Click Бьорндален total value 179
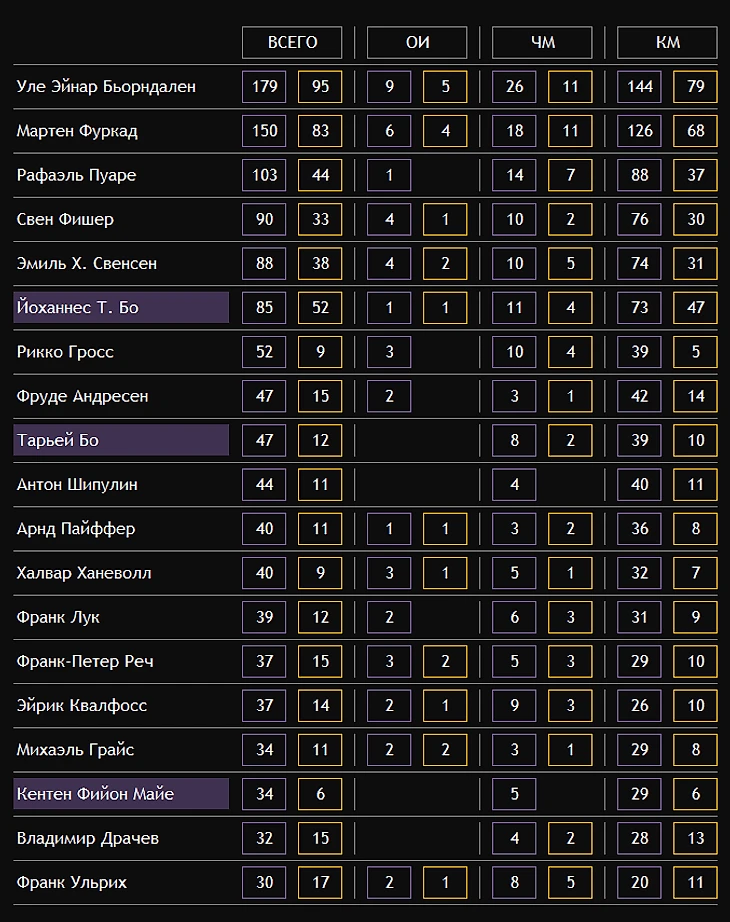Image resolution: width=730 pixels, height=922 pixels. [264, 86]
